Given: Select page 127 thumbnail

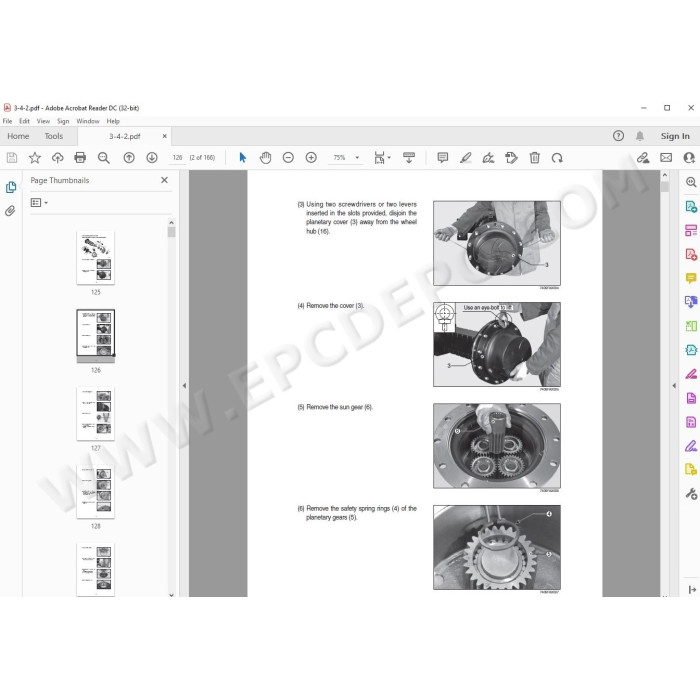Looking at the screenshot, I should coord(96,414).
